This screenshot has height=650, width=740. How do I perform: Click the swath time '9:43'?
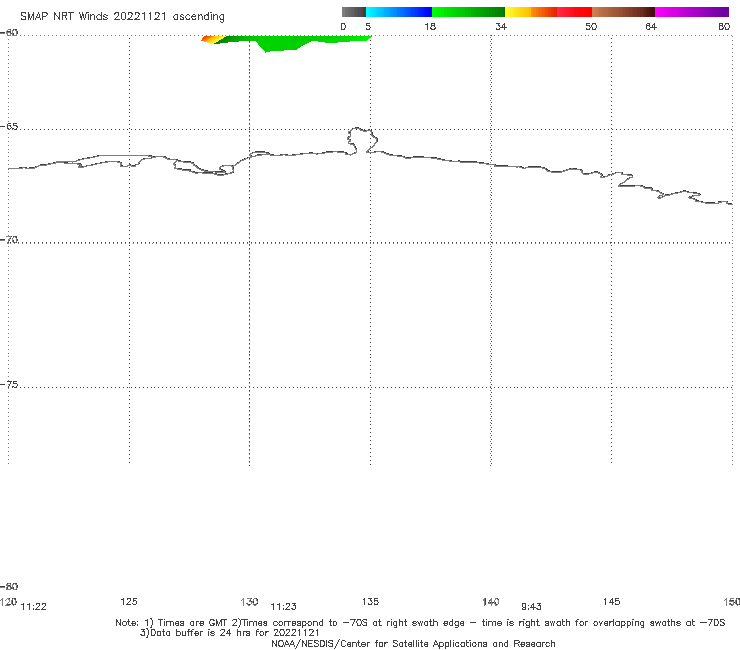[x=531, y=607]
